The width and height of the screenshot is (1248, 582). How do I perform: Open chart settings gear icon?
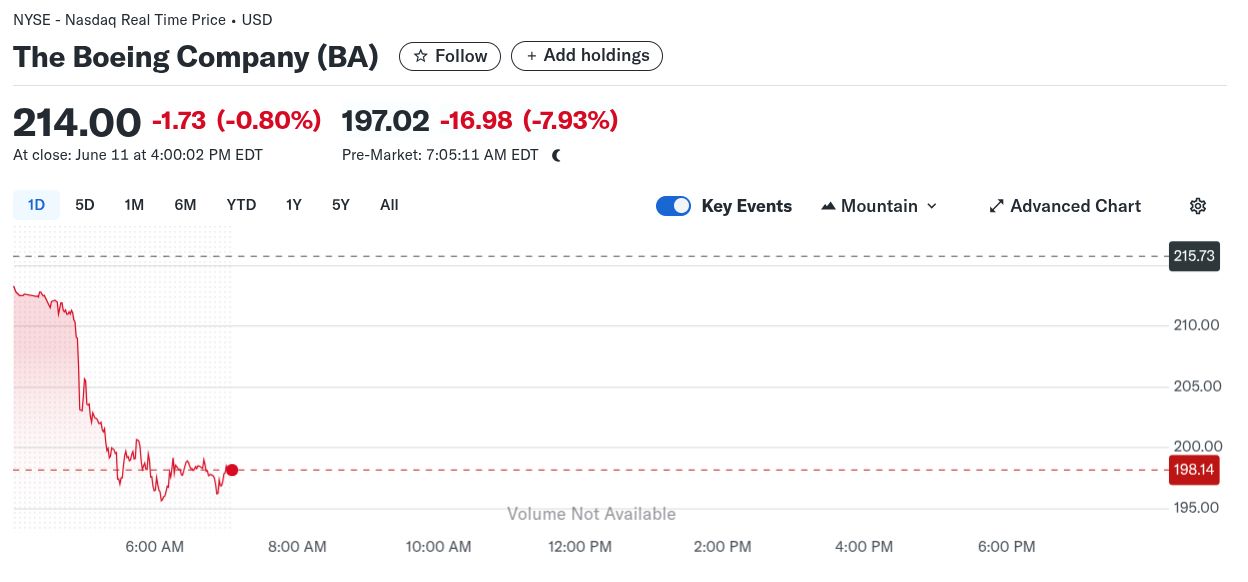click(x=1198, y=206)
